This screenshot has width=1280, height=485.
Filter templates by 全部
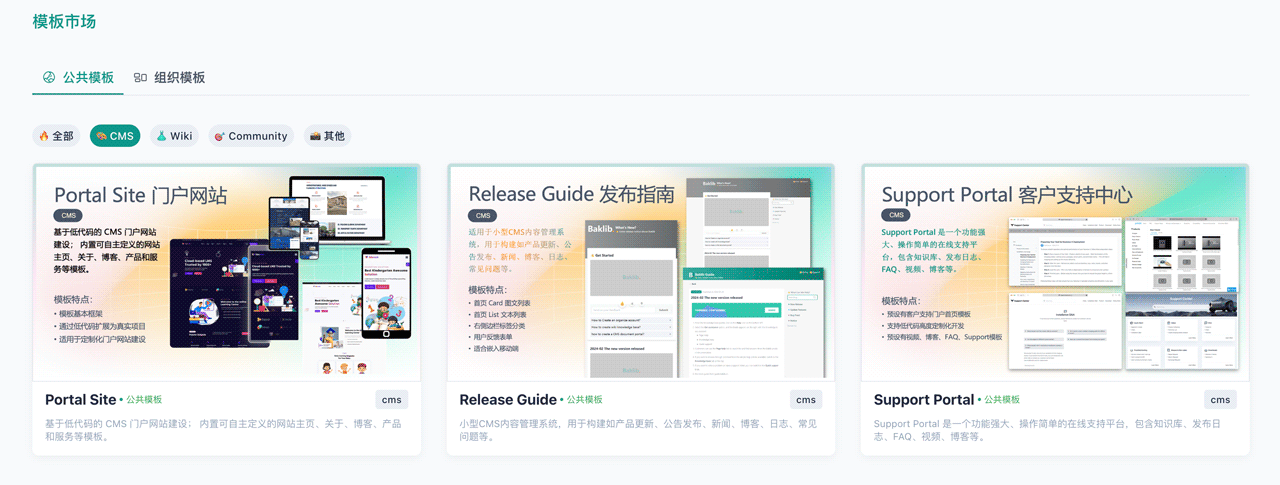(57, 136)
